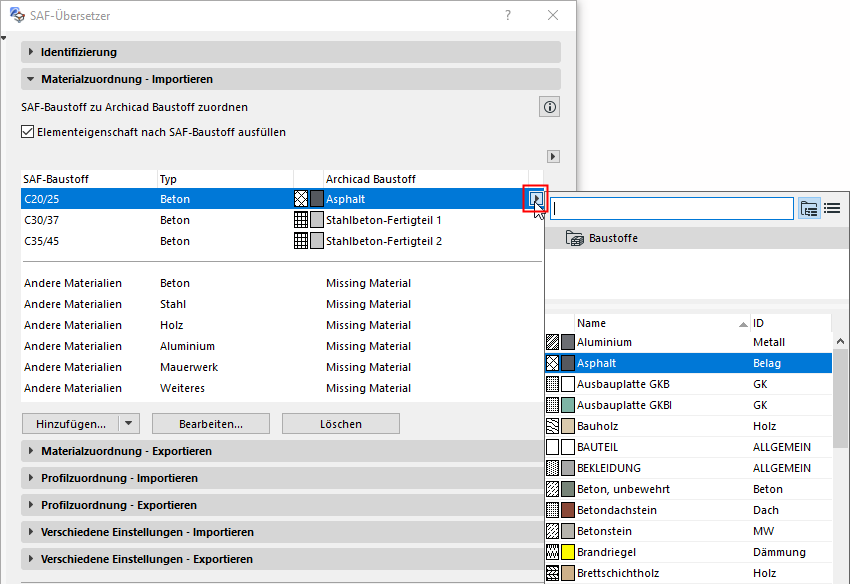The width and height of the screenshot is (850, 584).
Task: Select the C30/37 SAF-Baustoff row
Action: pyautogui.click(x=282, y=220)
